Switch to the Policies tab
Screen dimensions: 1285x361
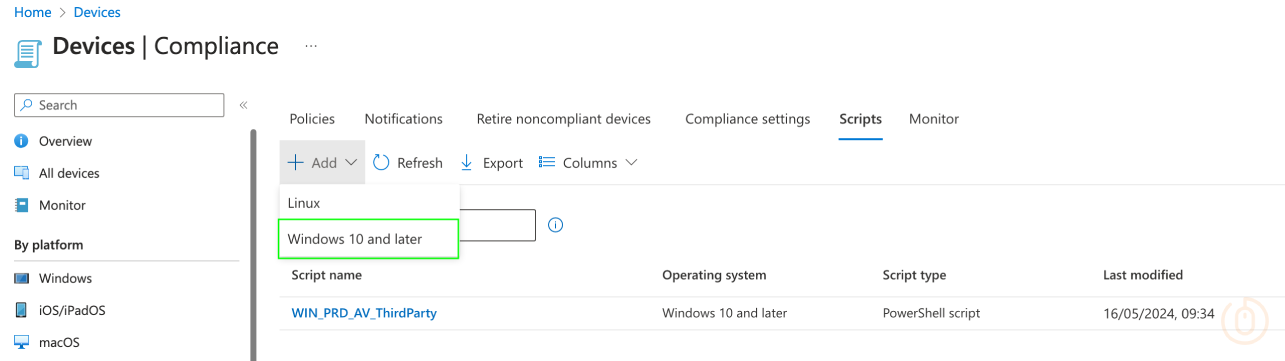coord(312,118)
